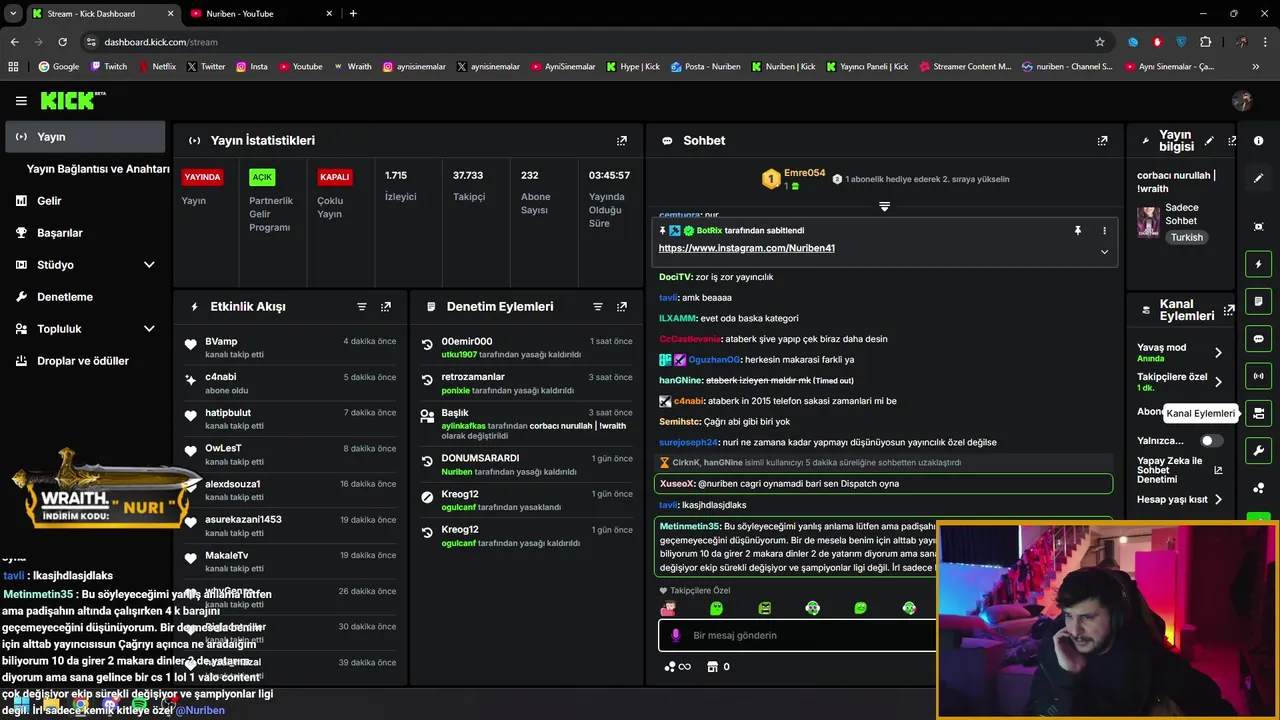Pop out the Denetim Eylemleri panel
The image size is (1280, 720).
[622, 307]
